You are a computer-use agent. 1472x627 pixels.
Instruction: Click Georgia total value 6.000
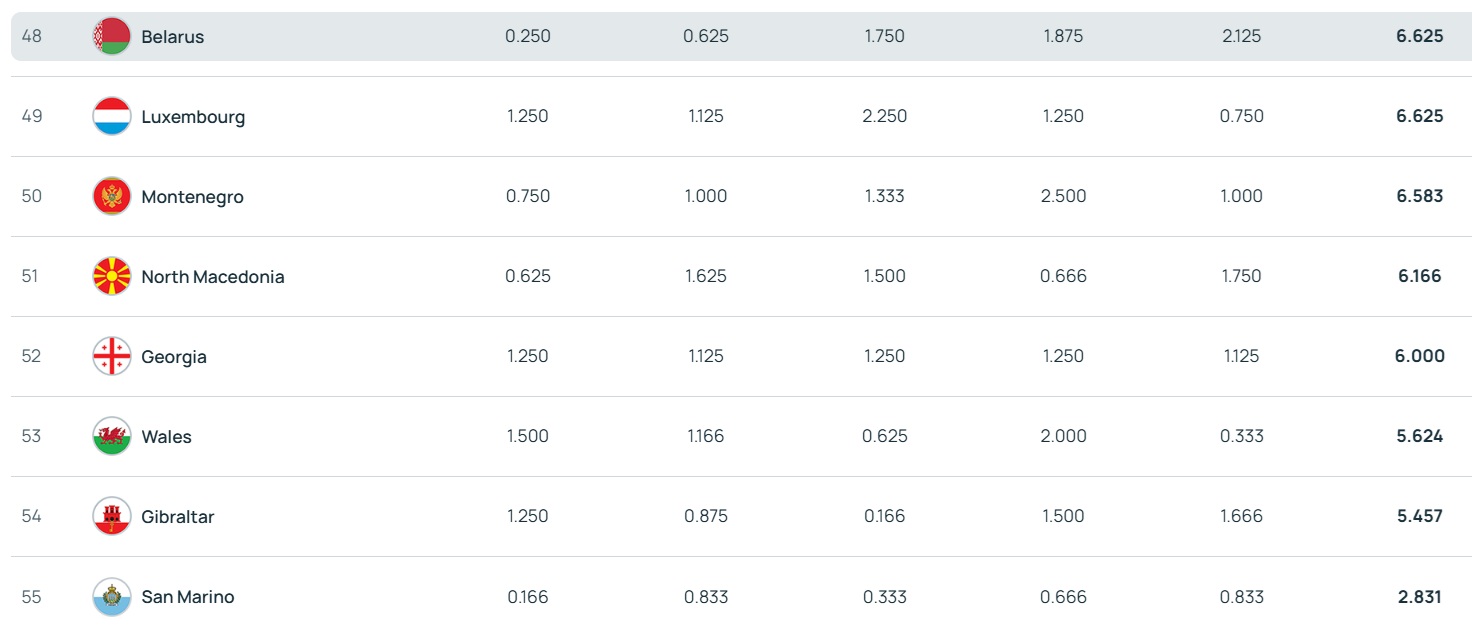[x=1420, y=356]
